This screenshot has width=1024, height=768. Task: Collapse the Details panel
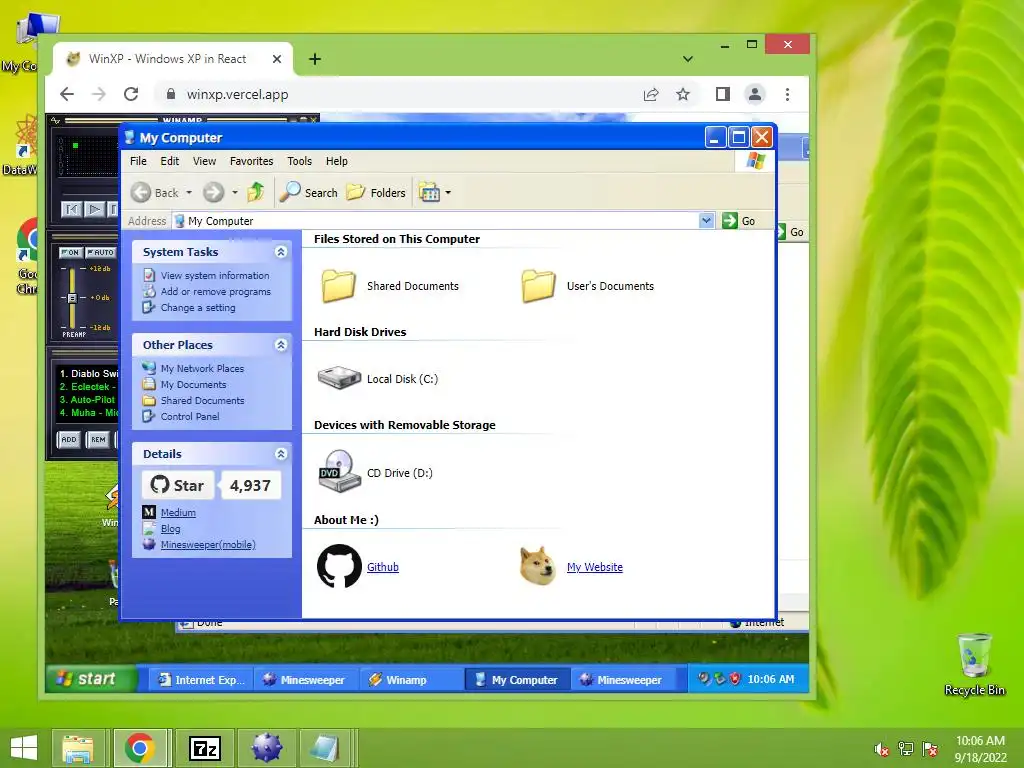coord(281,454)
